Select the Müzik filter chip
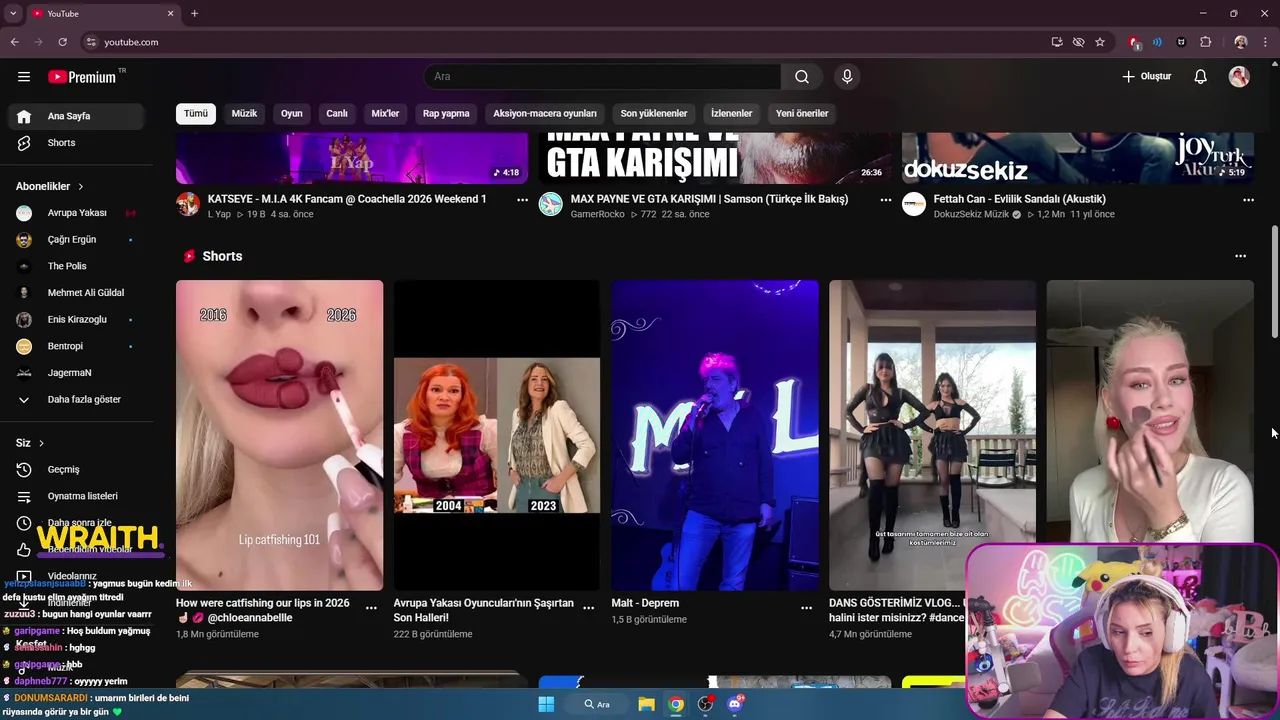1280x720 pixels. tap(244, 114)
